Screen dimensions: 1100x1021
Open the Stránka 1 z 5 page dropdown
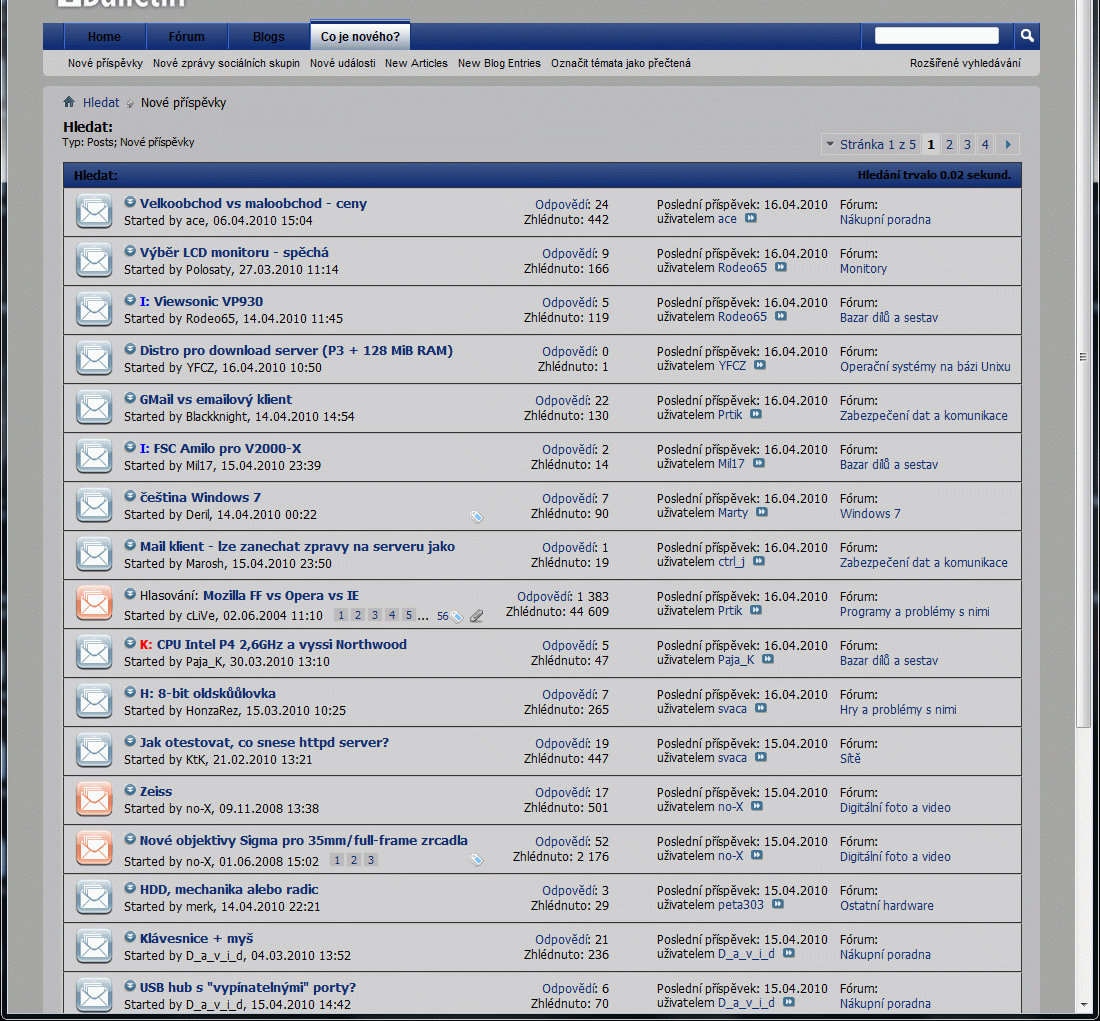[830, 145]
